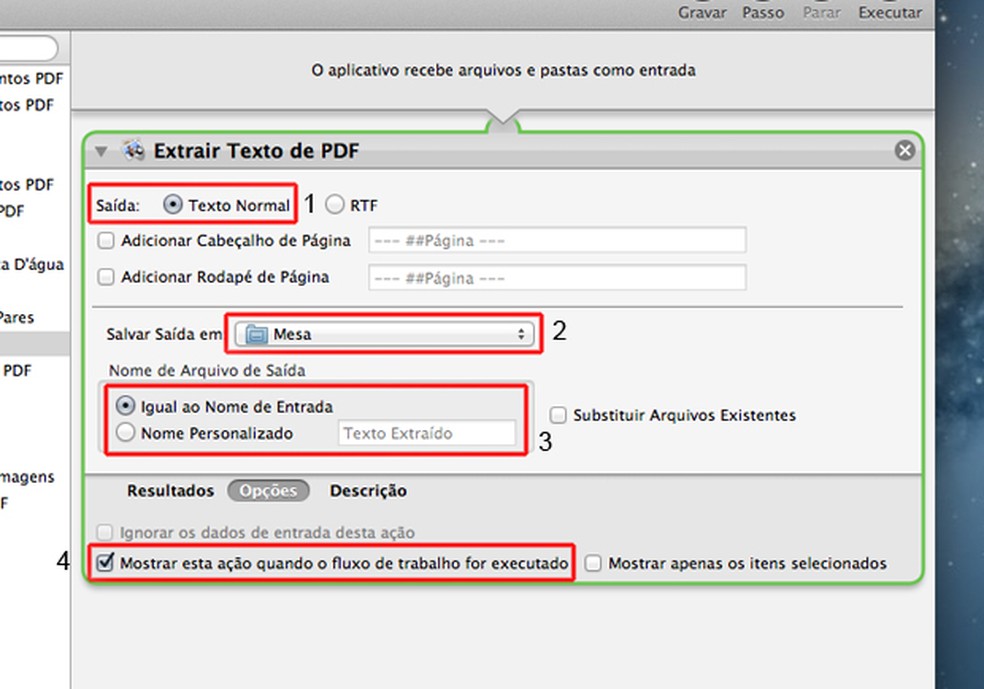Image resolution: width=984 pixels, height=689 pixels.
Task: Check Substituir Arquivos Existentes
Action: pyautogui.click(x=557, y=414)
